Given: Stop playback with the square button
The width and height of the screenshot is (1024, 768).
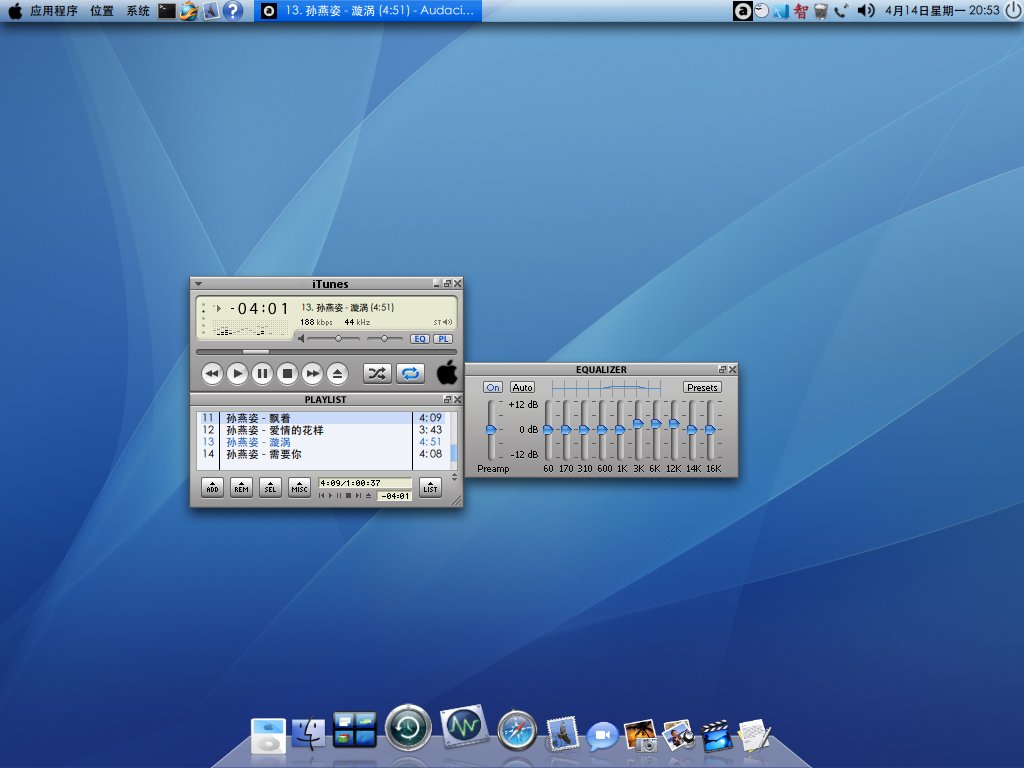Looking at the screenshot, I should pos(287,374).
